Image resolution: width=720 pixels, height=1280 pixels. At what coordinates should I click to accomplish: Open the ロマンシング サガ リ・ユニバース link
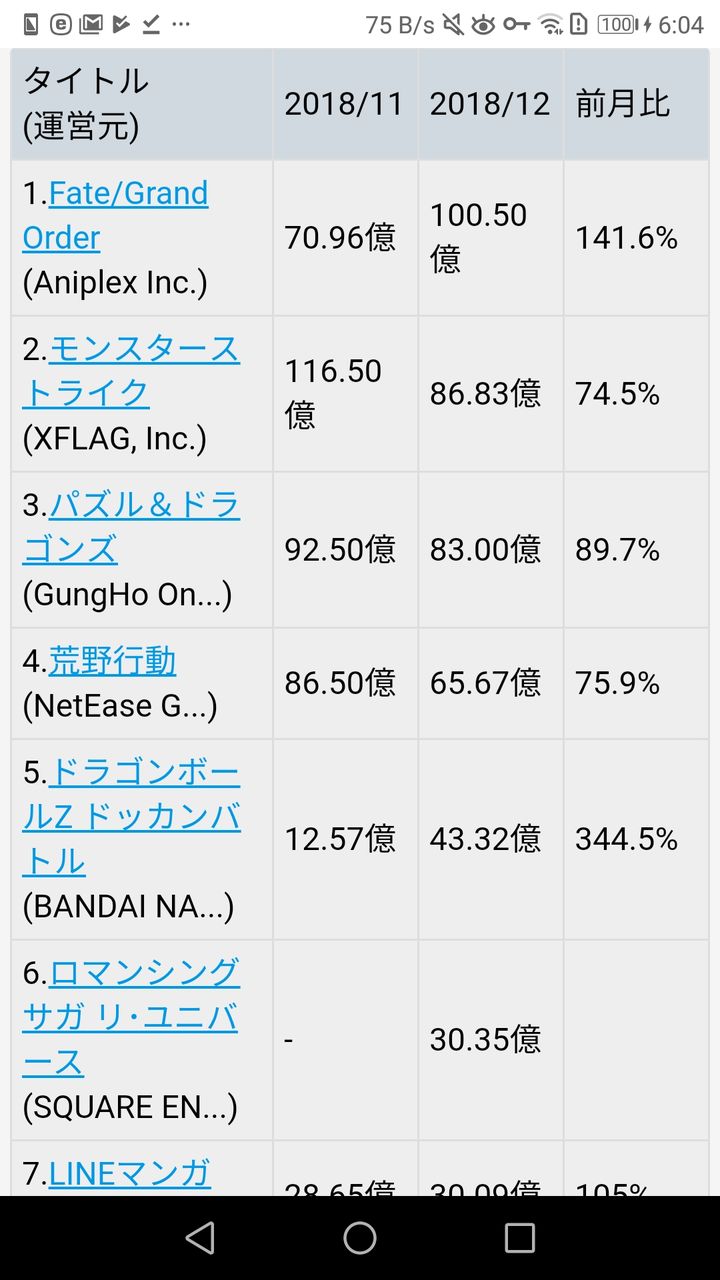click(131, 1017)
